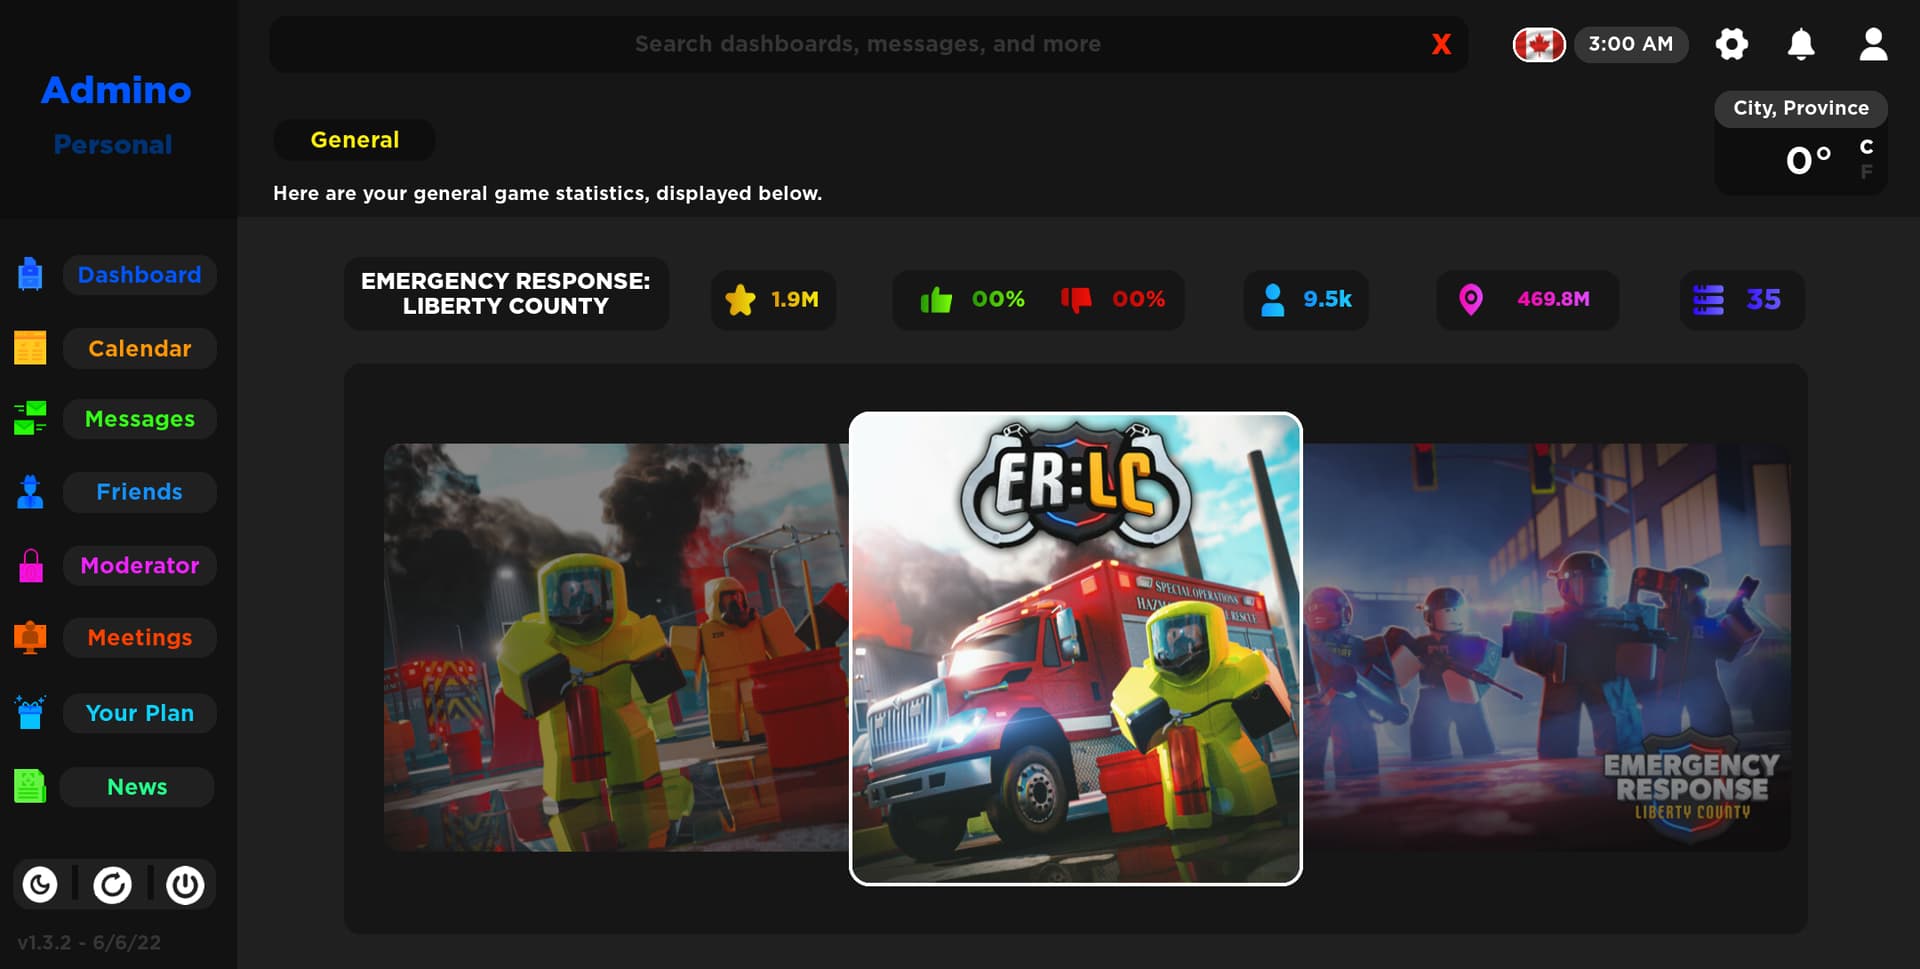Image resolution: width=1920 pixels, height=969 pixels.
Task: Switch temperature unit to Celsius
Action: tap(1866, 147)
